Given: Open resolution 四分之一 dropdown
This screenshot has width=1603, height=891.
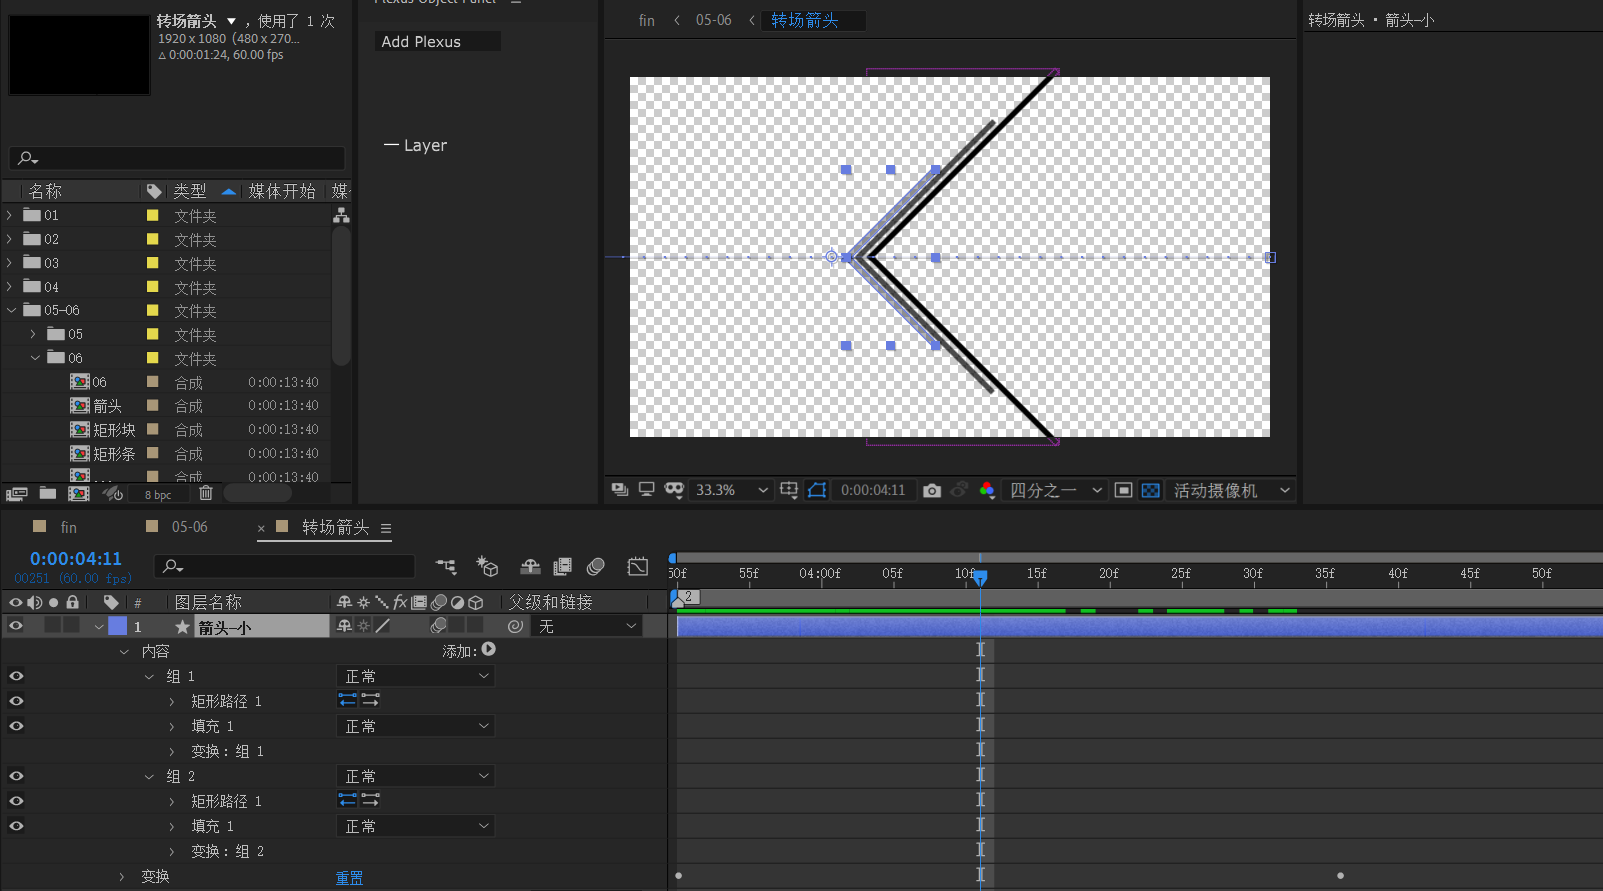Looking at the screenshot, I should [x=1056, y=490].
